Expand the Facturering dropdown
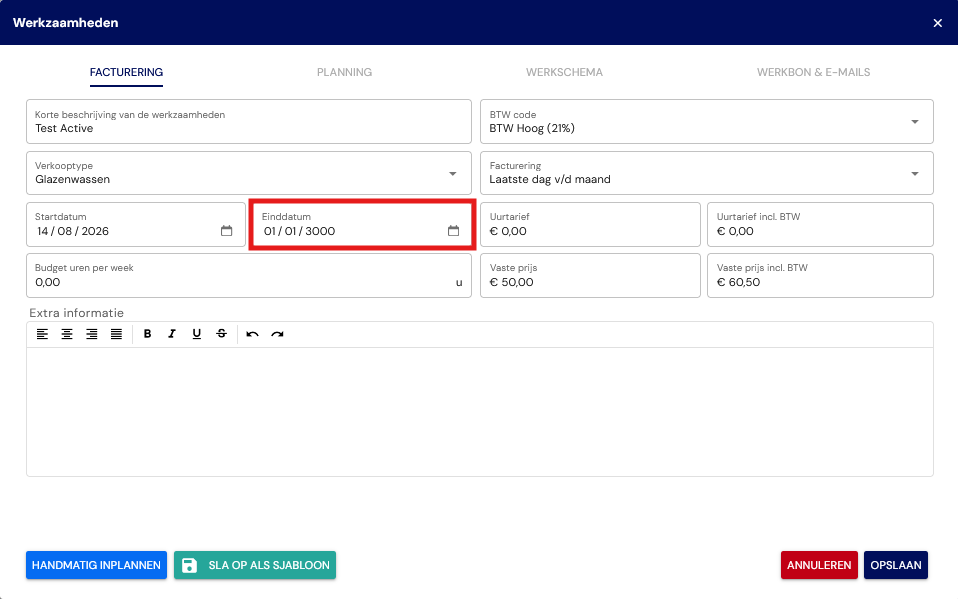The width and height of the screenshot is (958, 599). pyautogui.click(x=915, y=174)
